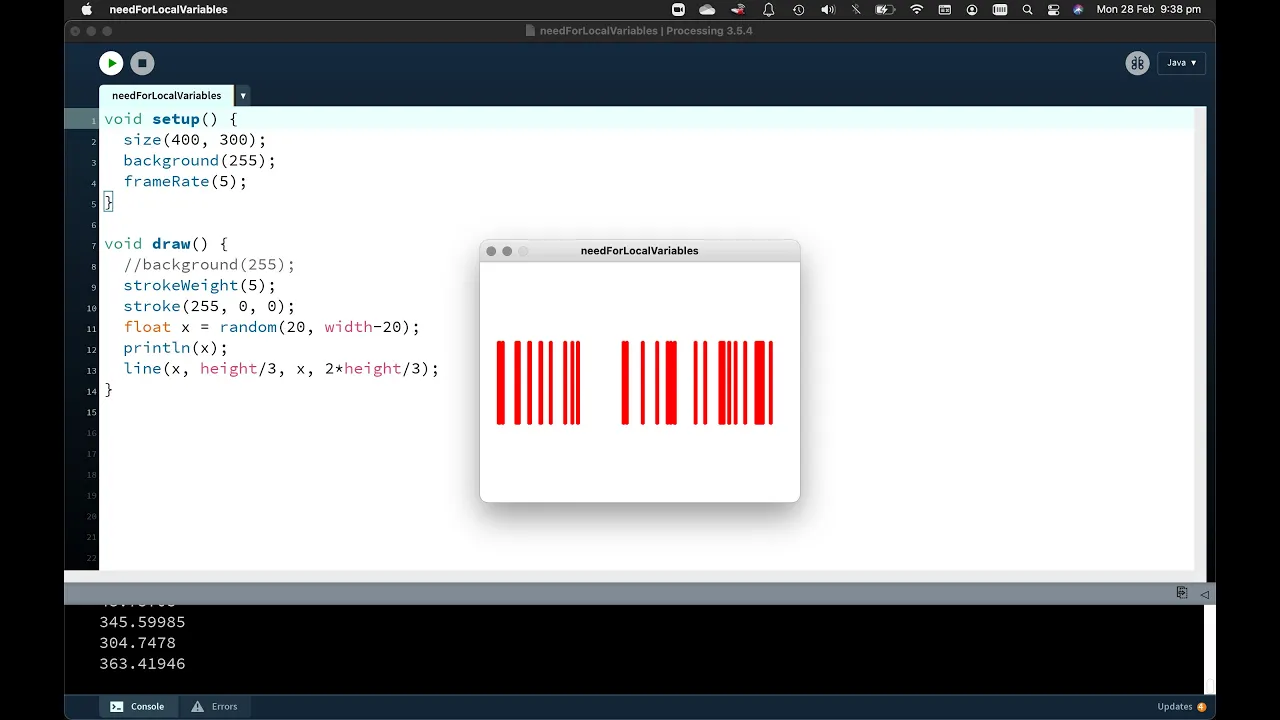Open the Updates notification
Viewport: 1280px width, 720px height.
click(1181, 706)
